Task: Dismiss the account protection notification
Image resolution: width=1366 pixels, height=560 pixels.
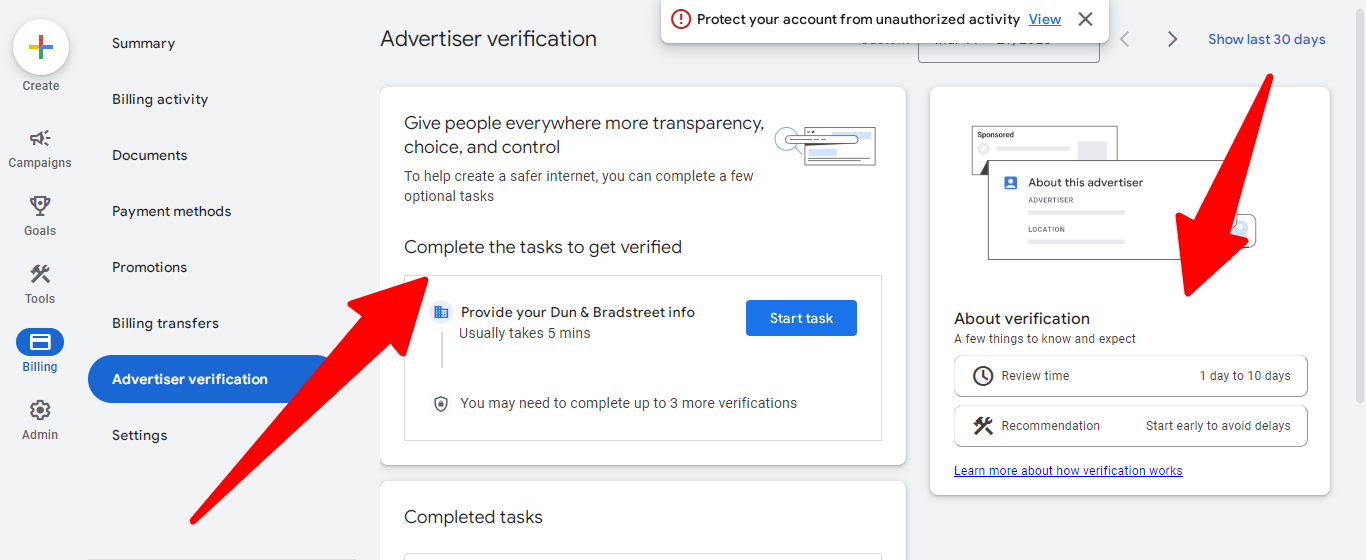Action: tap(1085, 19)
